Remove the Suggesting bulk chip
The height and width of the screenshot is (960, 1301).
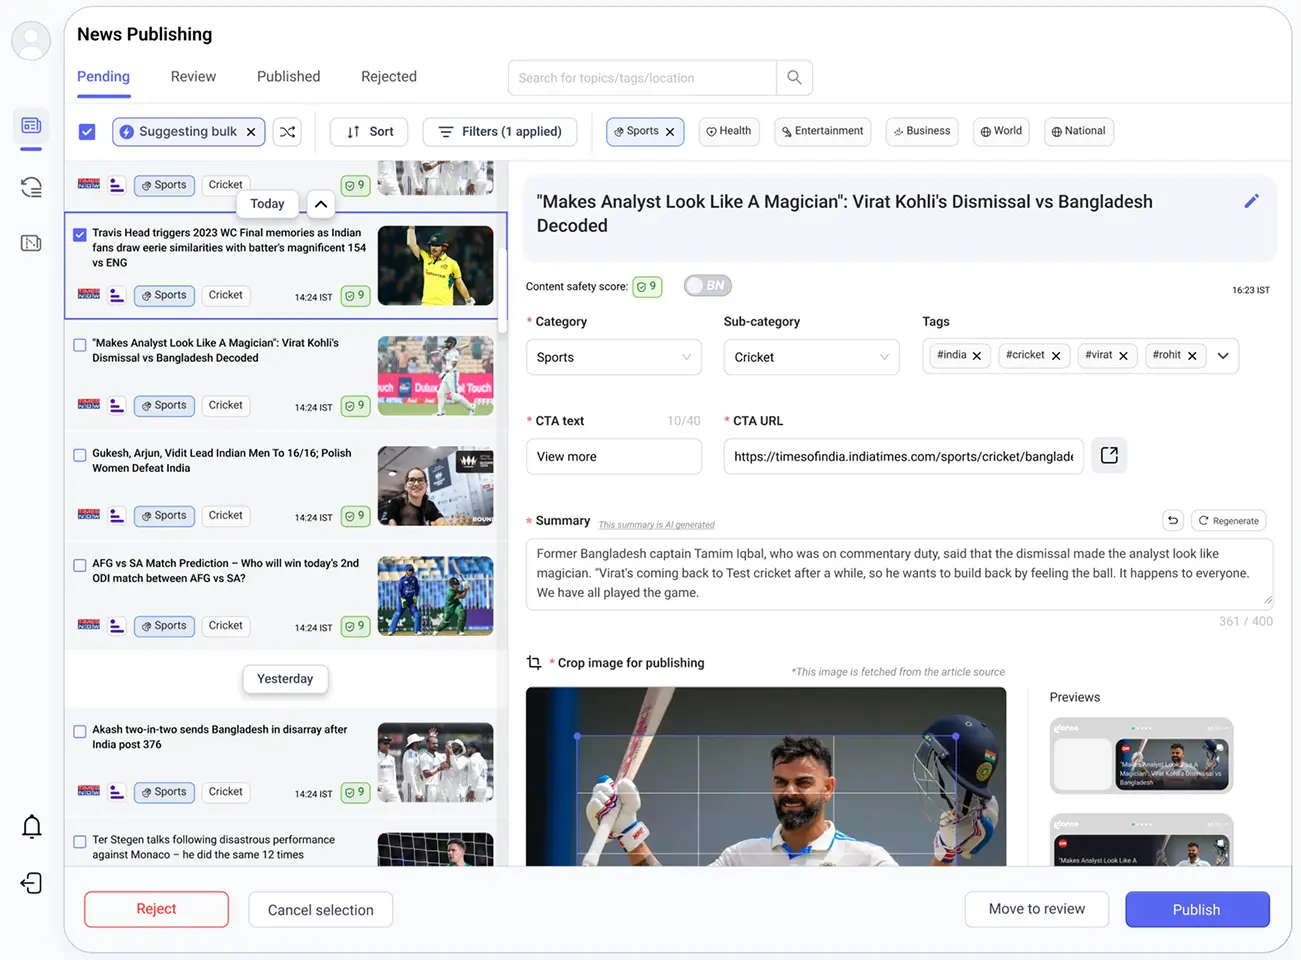pyautogui.click(x=251, y=132)
